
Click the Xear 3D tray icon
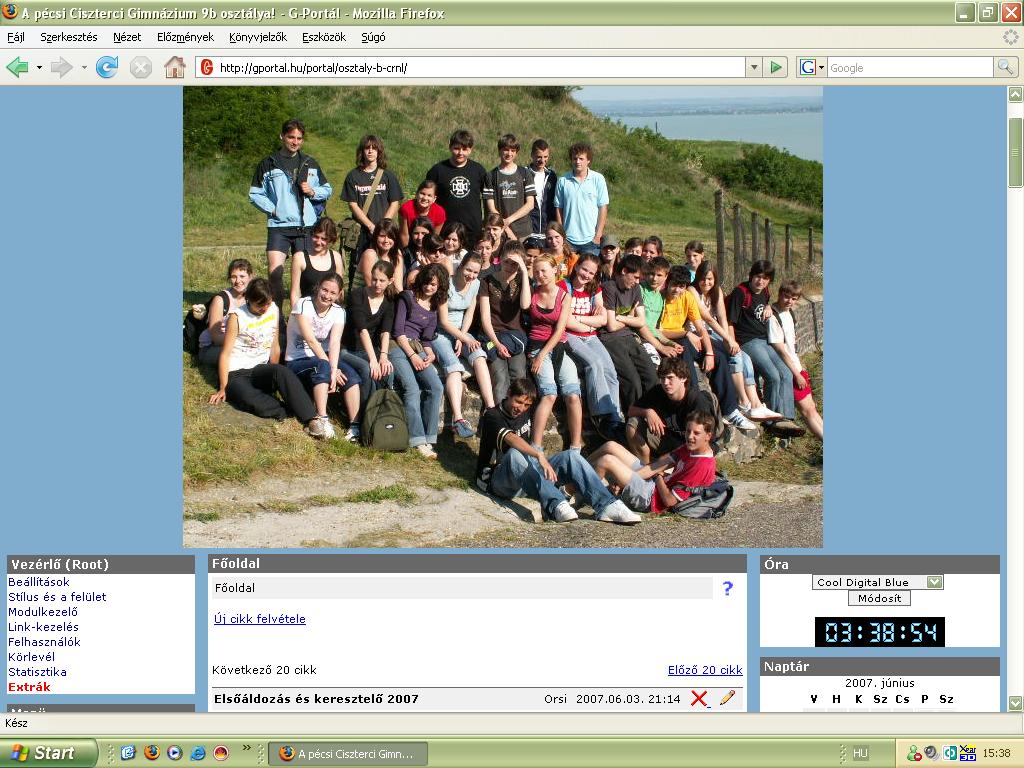[x=968, y=754]
